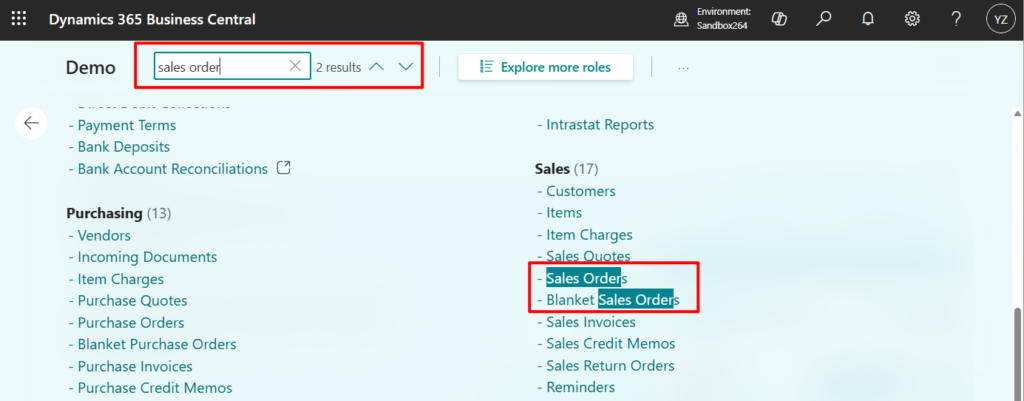Select Intrastat Reports entry
This screenshot has height=401, width=1024.
point(600,125)
